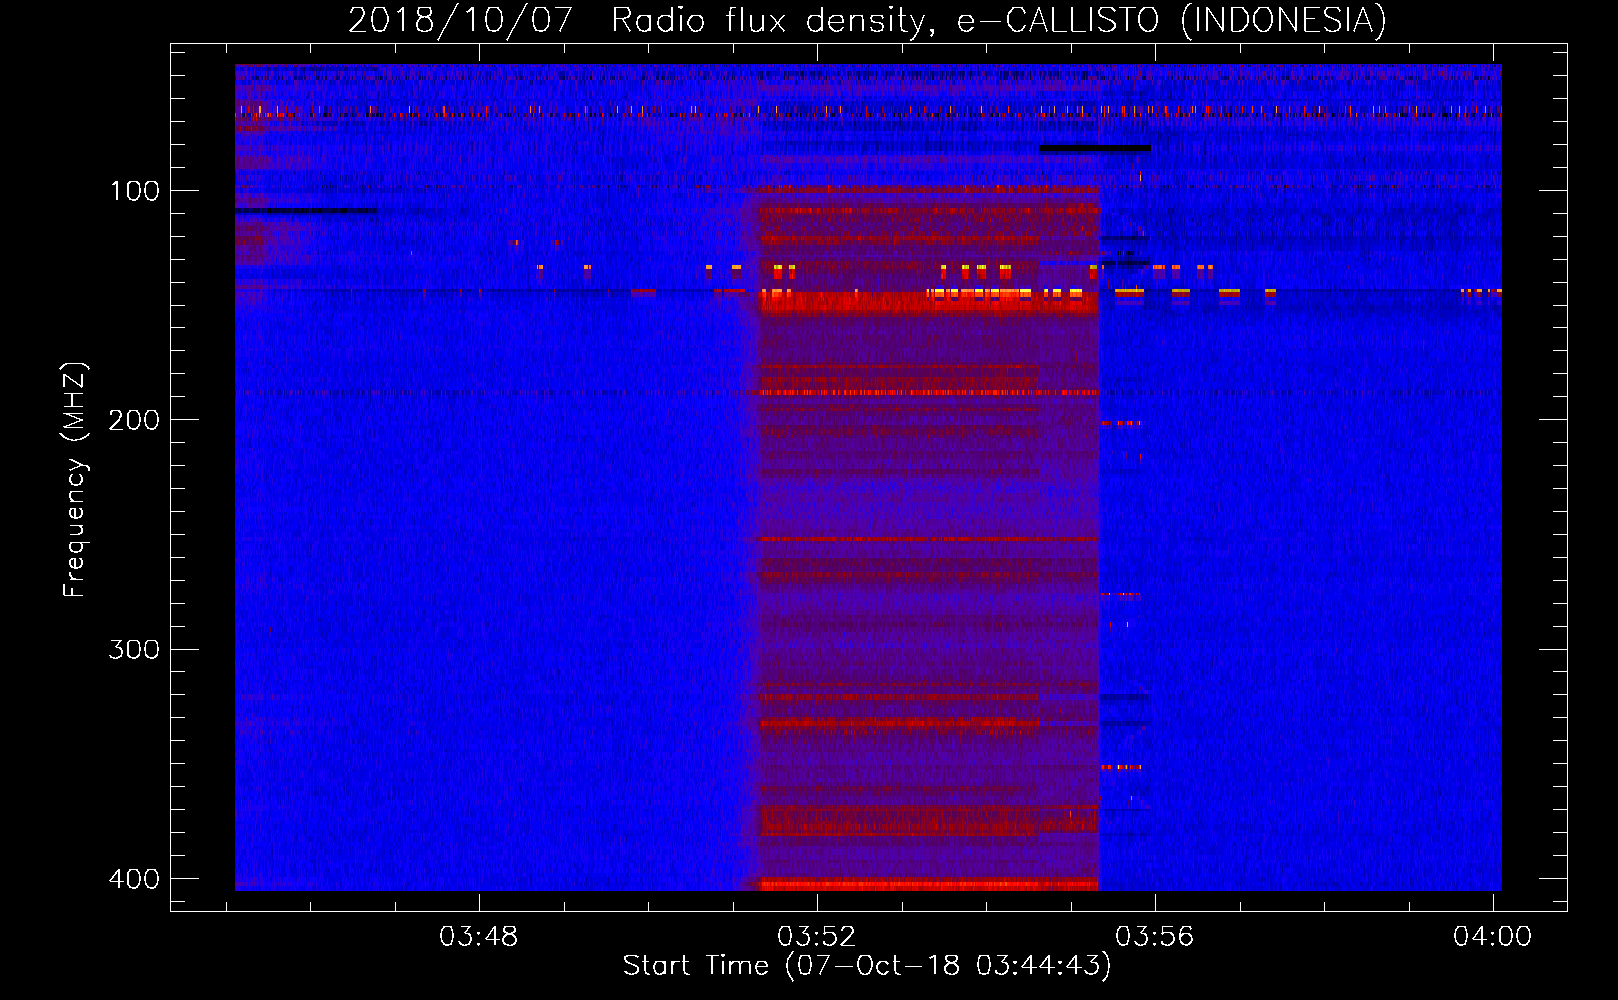Image resolution: width=1618 pixels, height=1000 pixels.
Task: Select the 200 MHz frequency axis label
Action: tap(134, 420)
